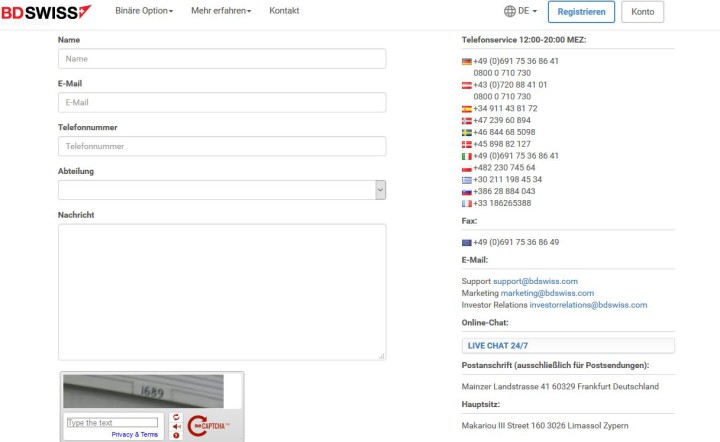Click the captcha image showing 1689
Screen dimensions: 720x442
(143, 391)
